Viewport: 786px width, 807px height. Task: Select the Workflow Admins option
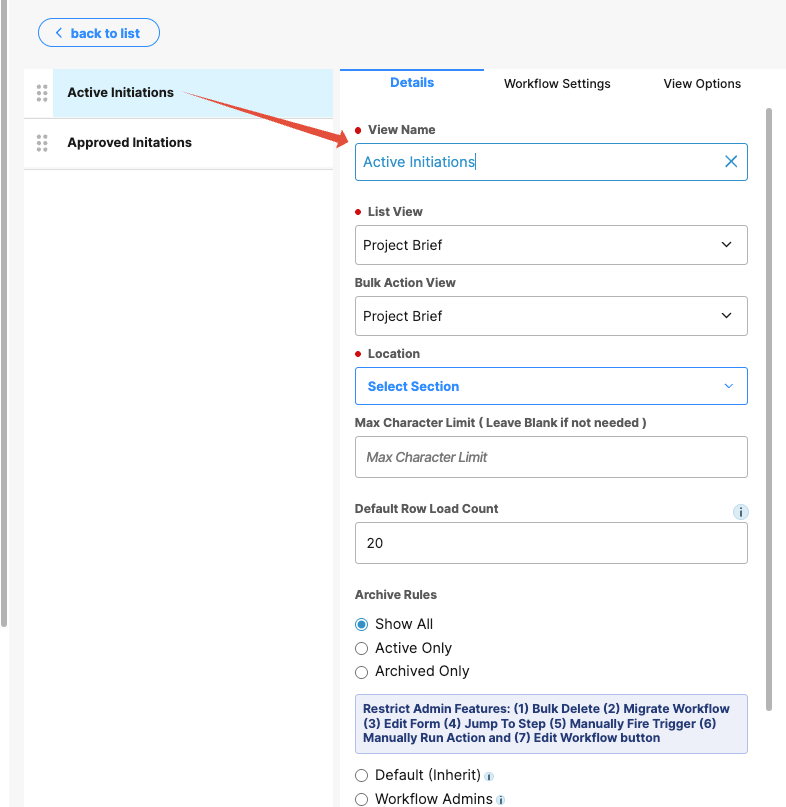click(361, 799)
